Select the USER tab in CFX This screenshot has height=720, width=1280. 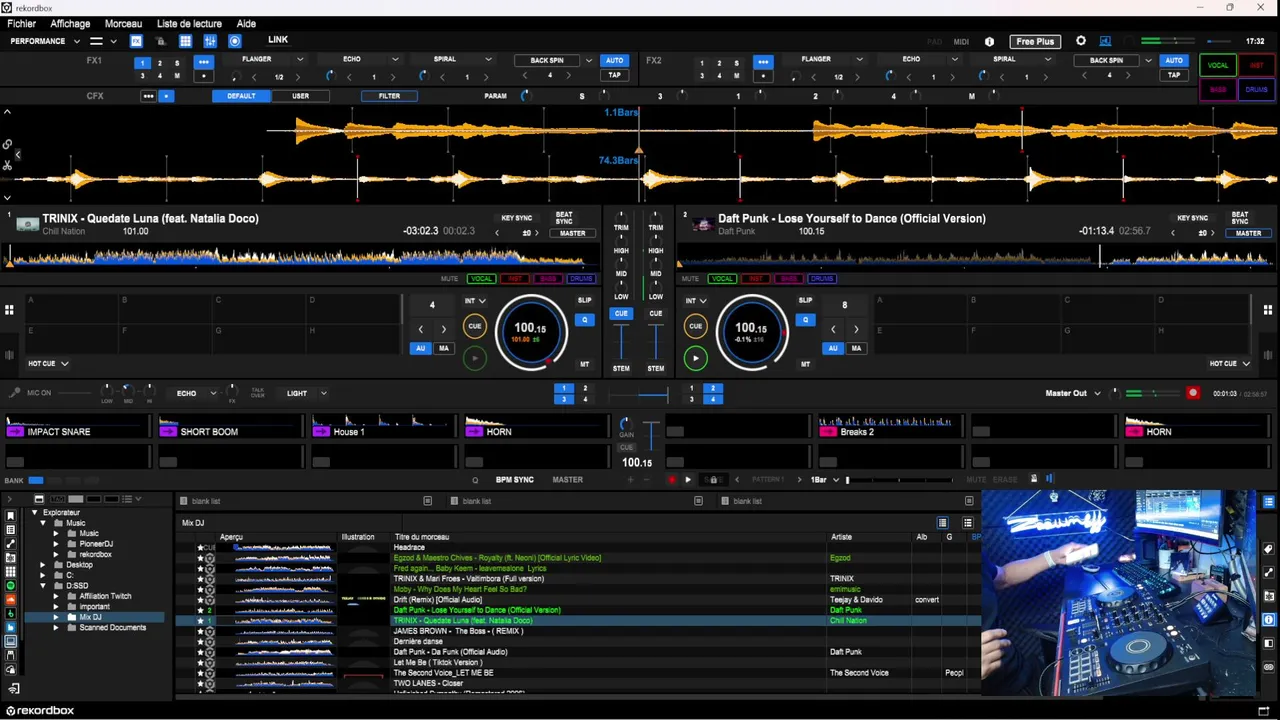coord(300,96)
